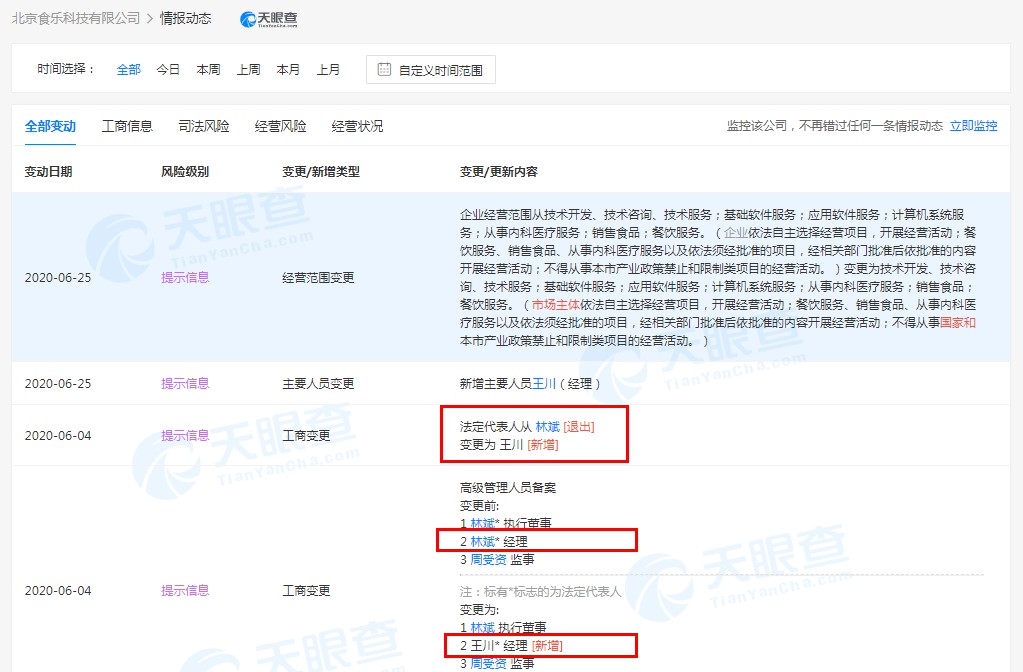Switch to the 工商信息 tab
1023x672 pixels.
[x=127, y=126]
